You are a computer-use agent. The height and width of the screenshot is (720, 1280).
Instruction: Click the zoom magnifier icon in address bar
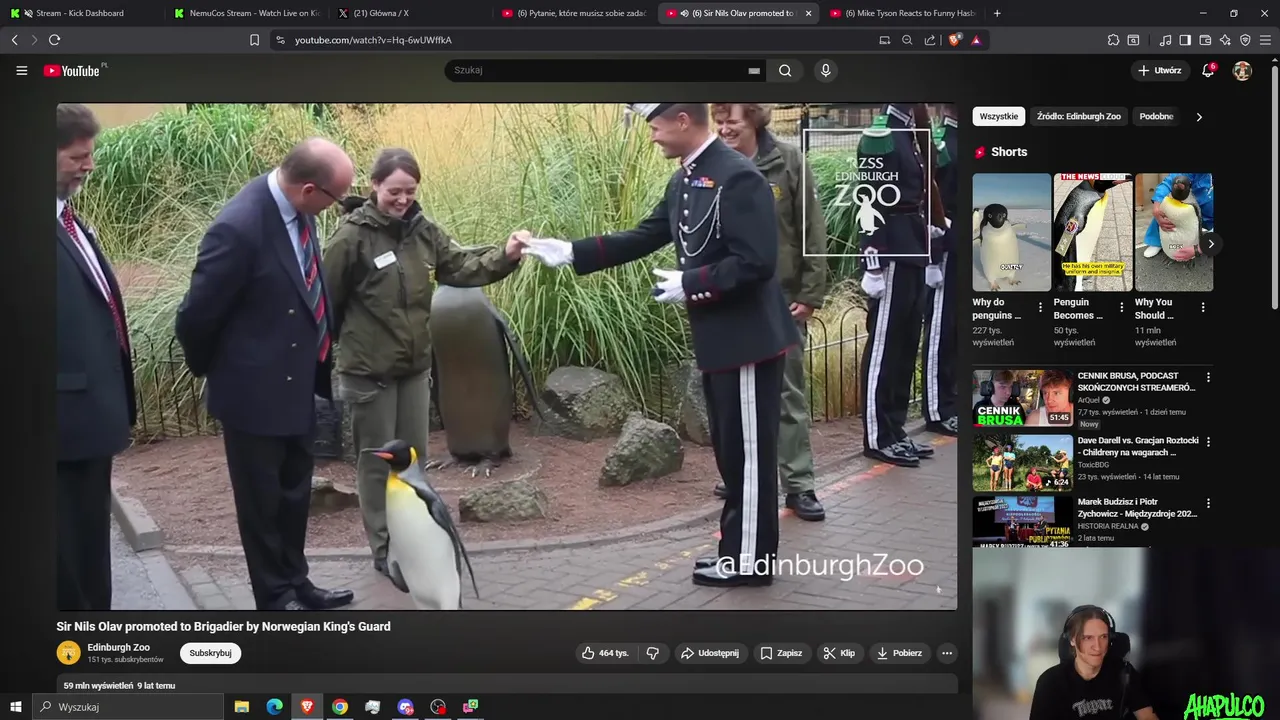[x=907, y=40]
